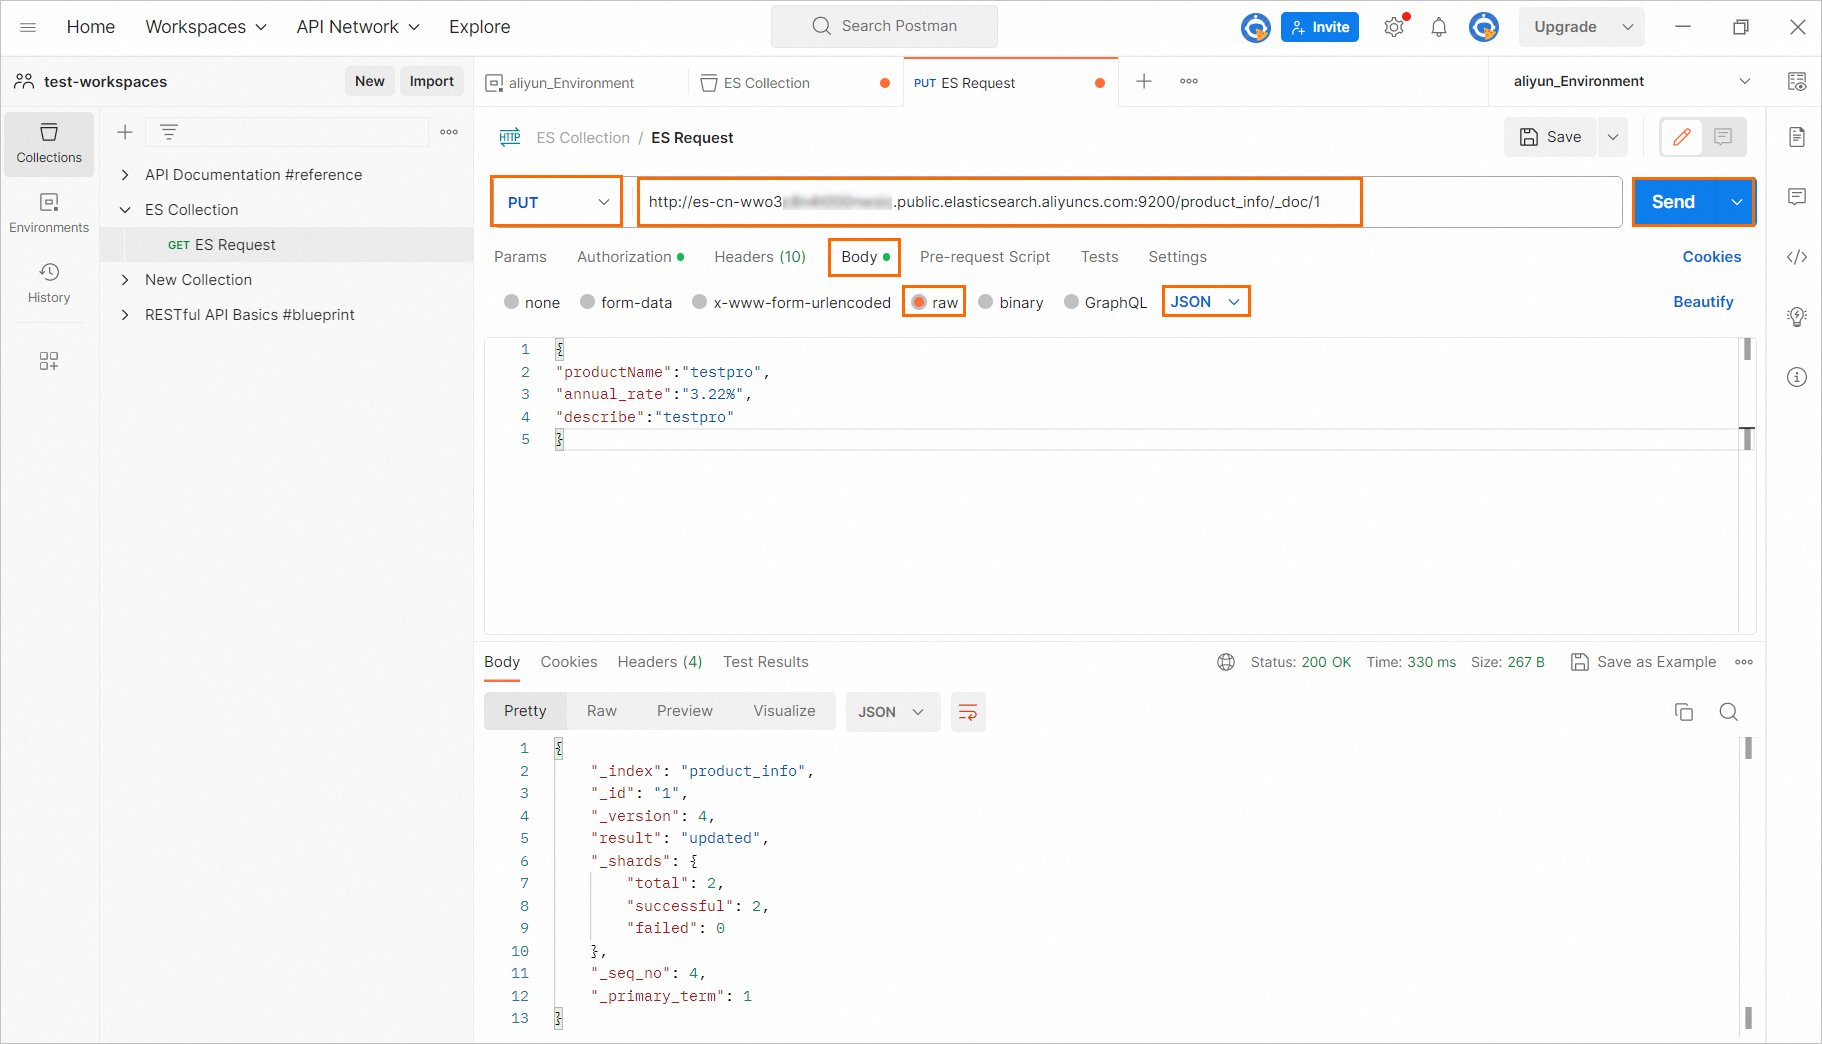
Task: Open Environments panel in sidebar
Action: 49,213
